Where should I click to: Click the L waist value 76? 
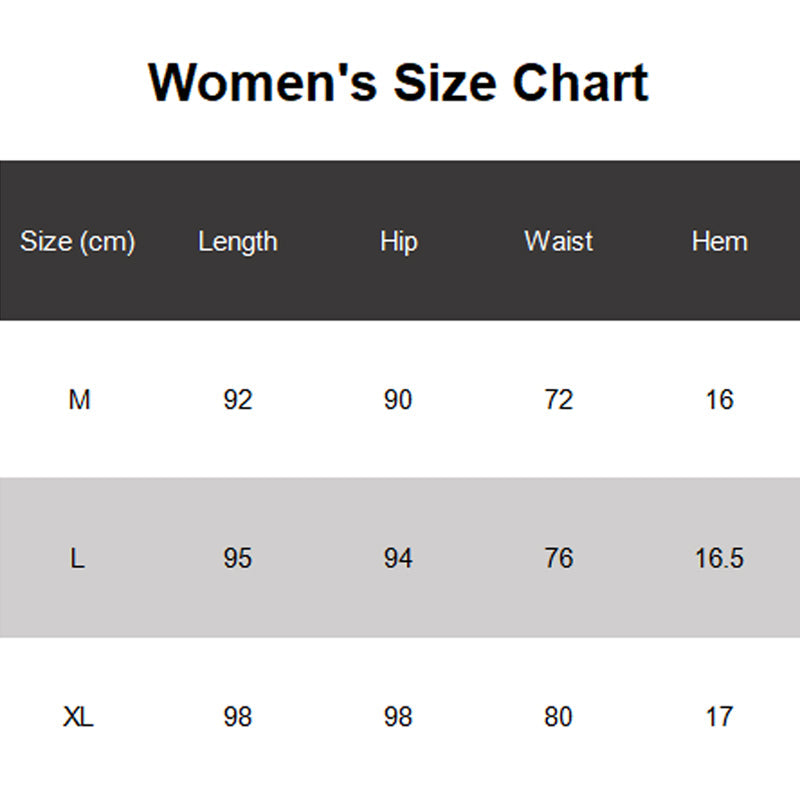click(x=558, y=558)
